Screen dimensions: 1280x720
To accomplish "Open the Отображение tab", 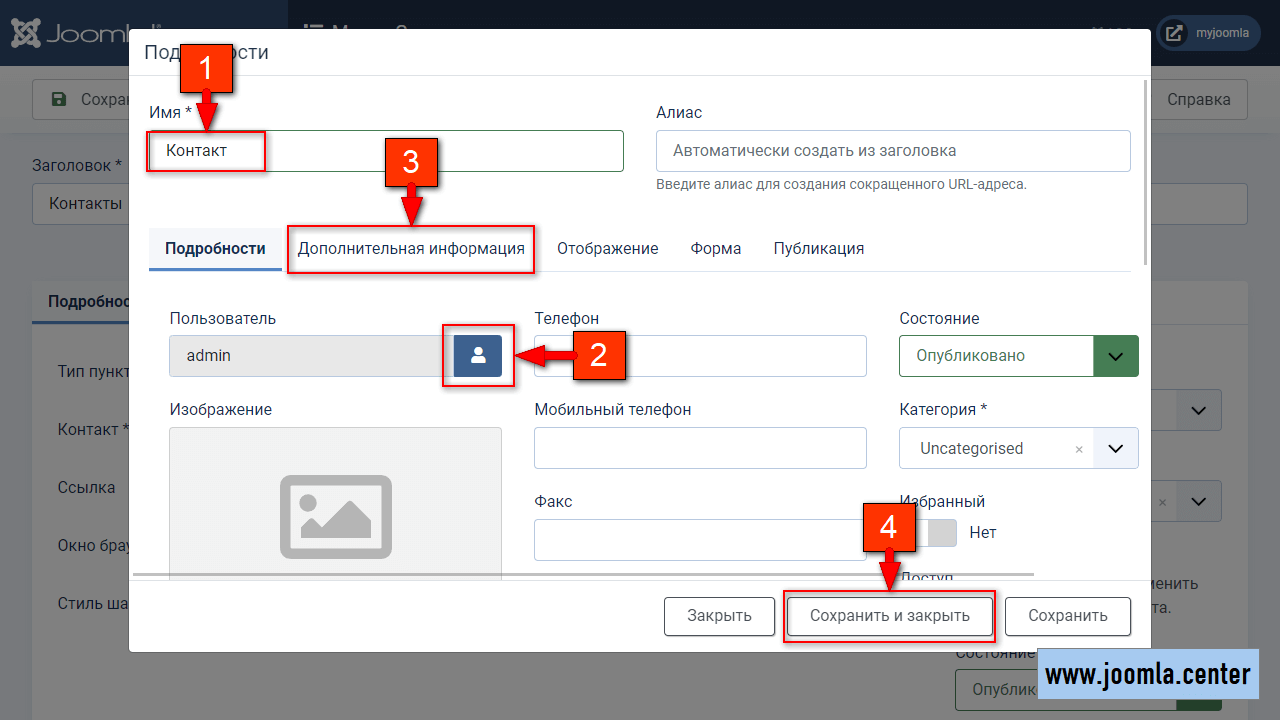I will click(607, 249).
